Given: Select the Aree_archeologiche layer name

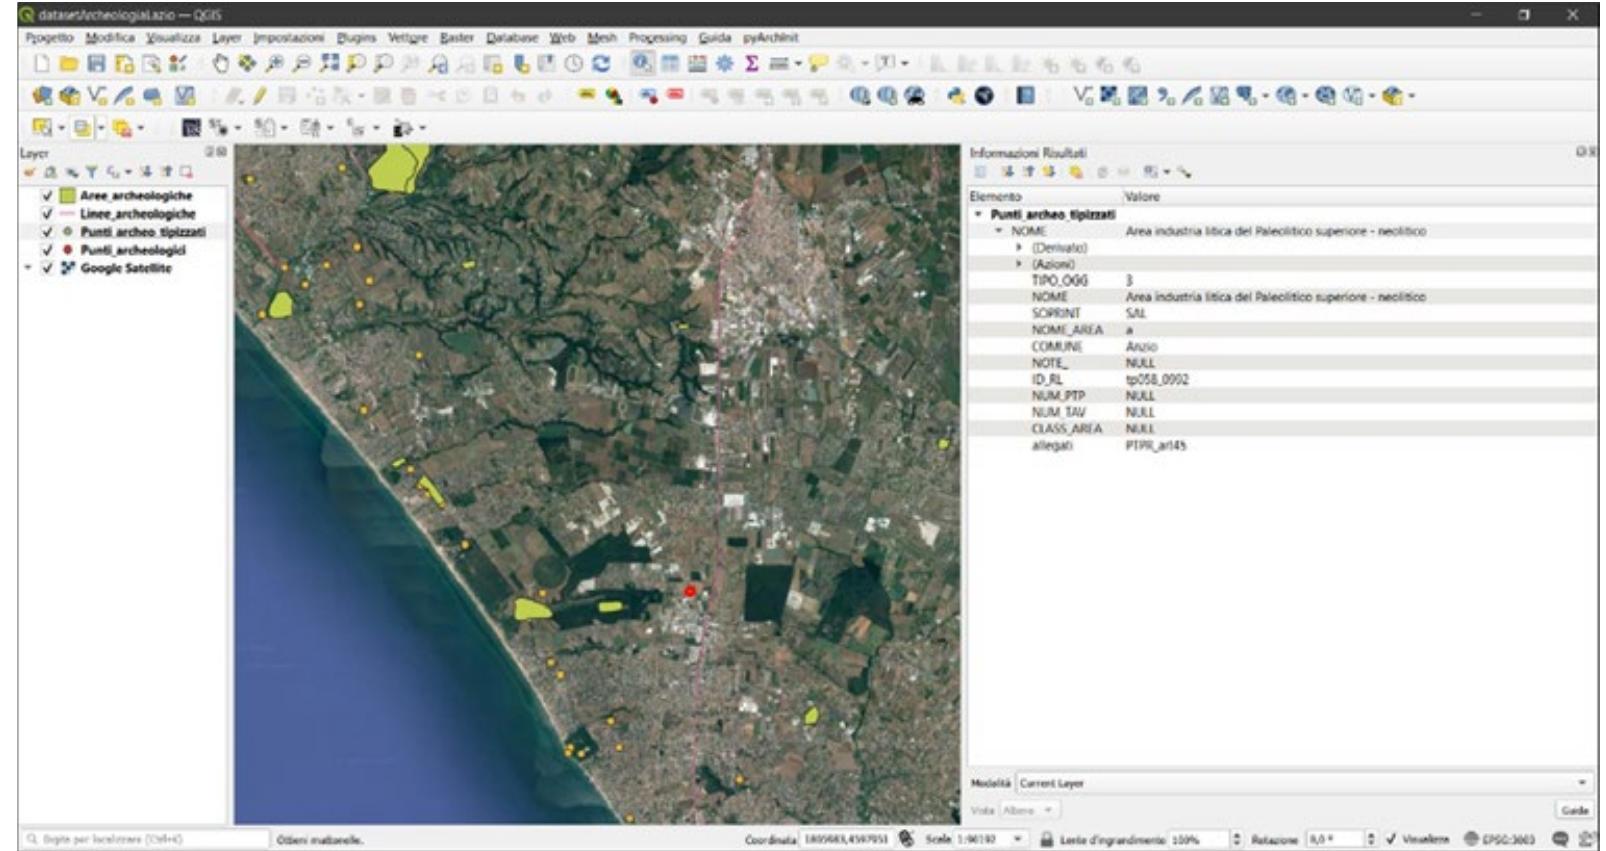Looking at the screenshot, I should [x=136, y=196].
